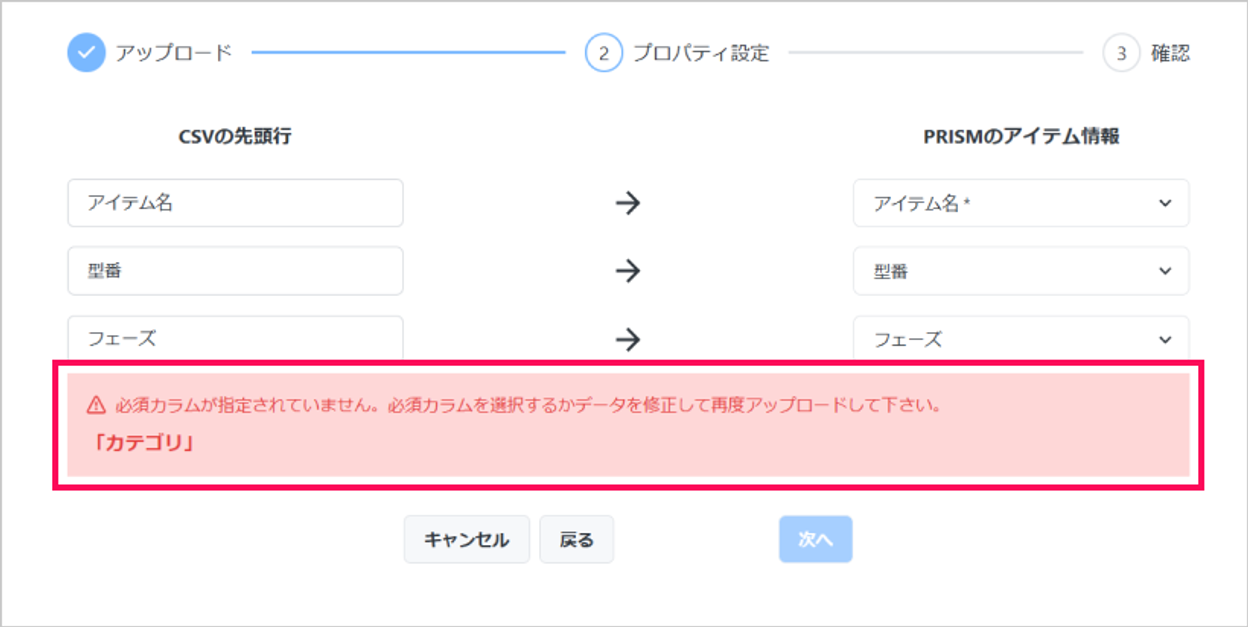Click the 型番 CSV header field
The image size is (1248, 627).
click(235, 271)
